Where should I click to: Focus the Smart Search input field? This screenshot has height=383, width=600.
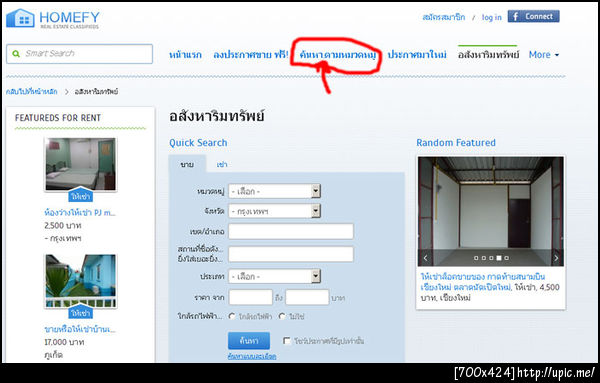click(80, 54)
